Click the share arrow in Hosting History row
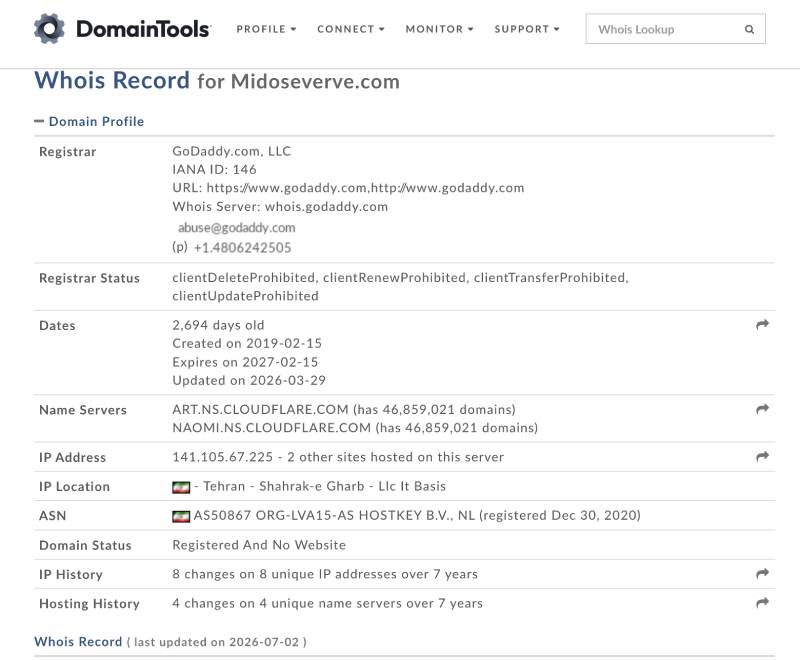The width and height of the screenshot is (800, 660). (762, 603)
